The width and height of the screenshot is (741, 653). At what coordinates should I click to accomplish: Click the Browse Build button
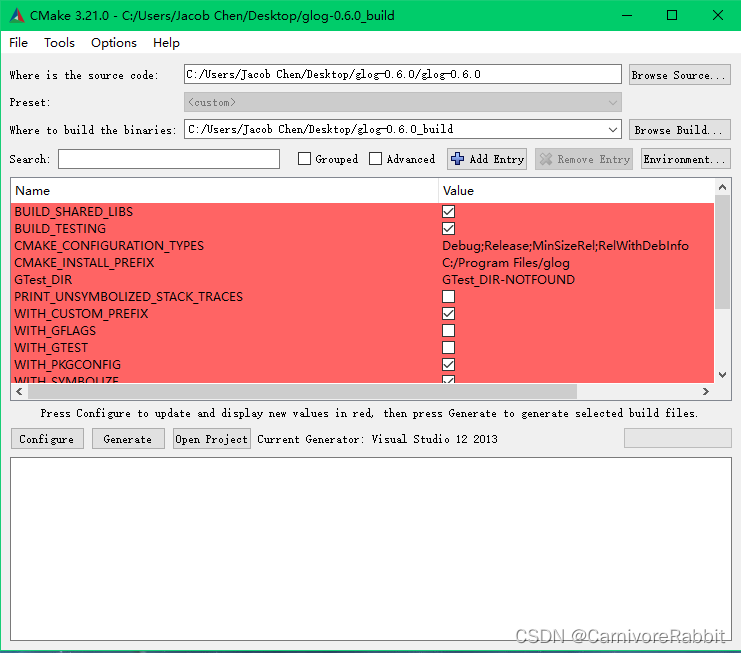pyautogui.click(x=679, y=130)
